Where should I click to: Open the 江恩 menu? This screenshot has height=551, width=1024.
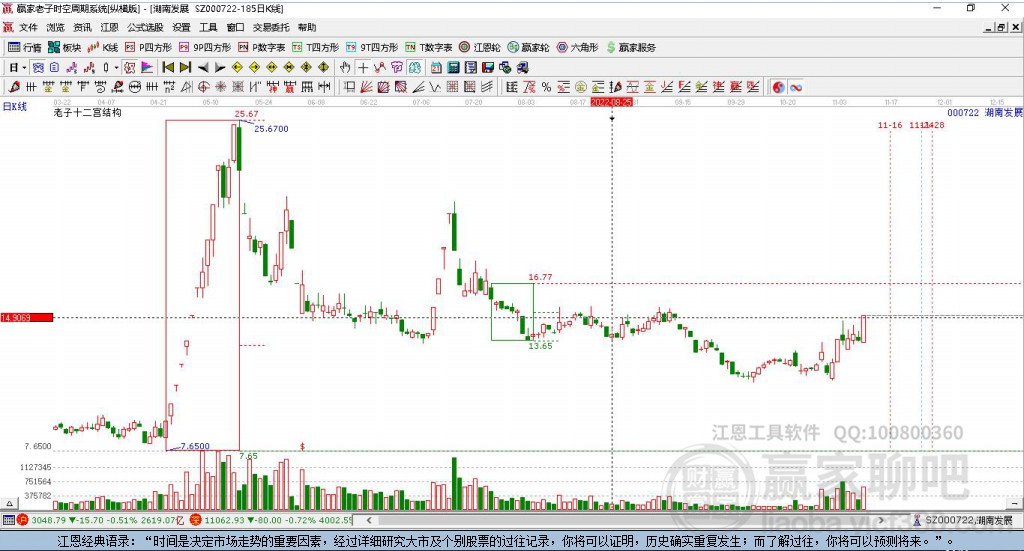point(109,28)
